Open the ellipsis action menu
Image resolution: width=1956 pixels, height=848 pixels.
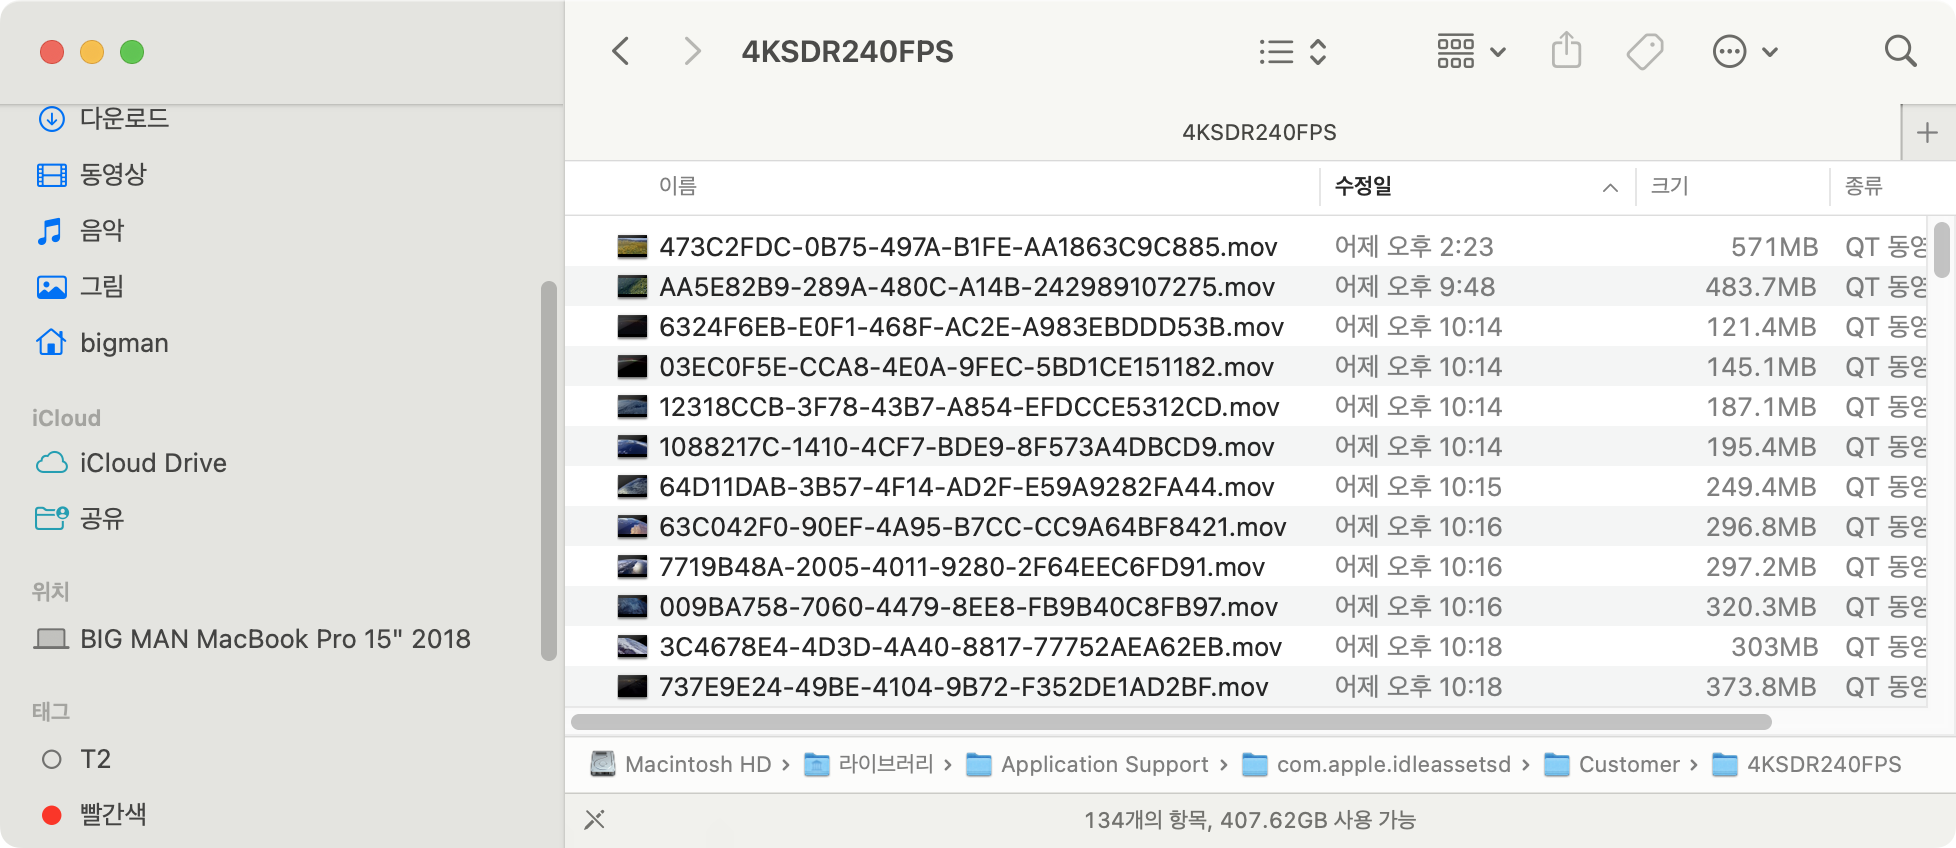click(x=1745, y=52)
